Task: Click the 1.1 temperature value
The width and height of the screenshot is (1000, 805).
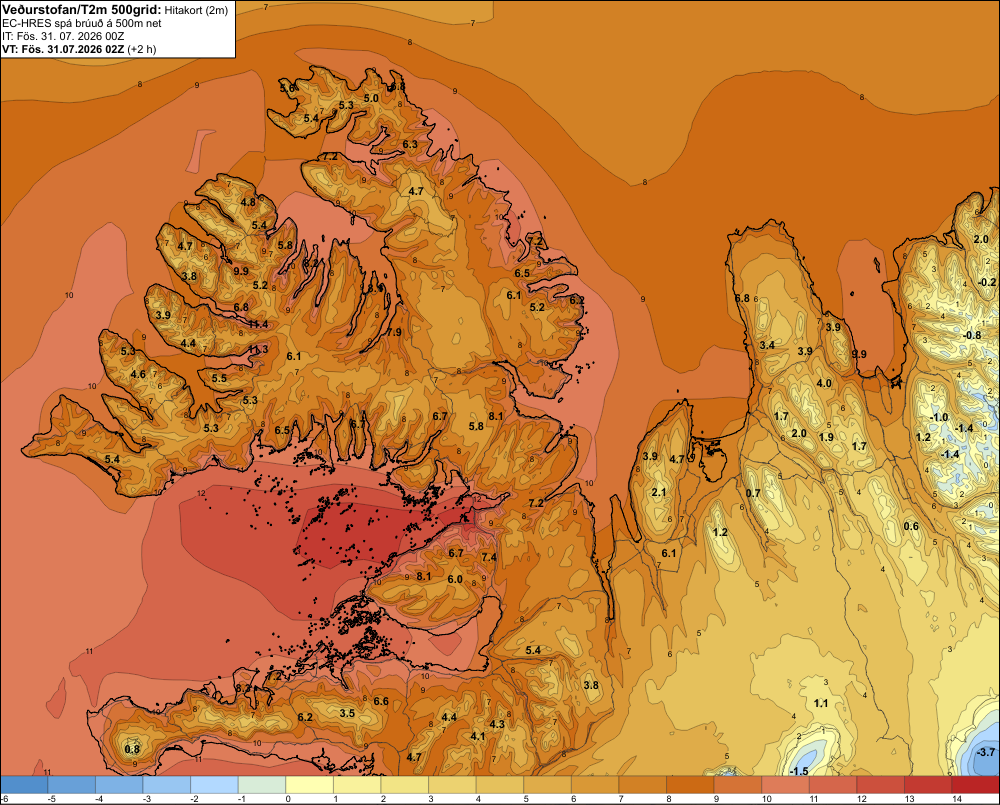Action: coord(821,703)
